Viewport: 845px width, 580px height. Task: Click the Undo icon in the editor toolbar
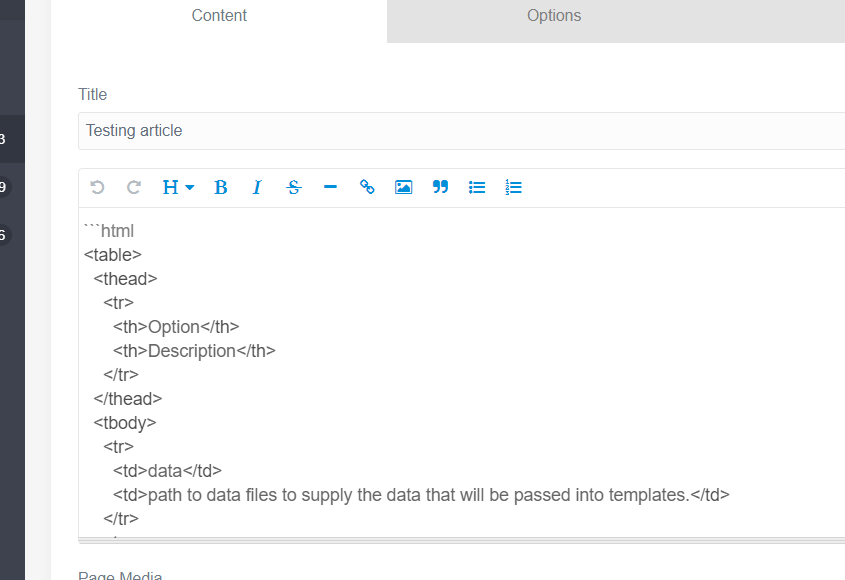pos(96,187)
